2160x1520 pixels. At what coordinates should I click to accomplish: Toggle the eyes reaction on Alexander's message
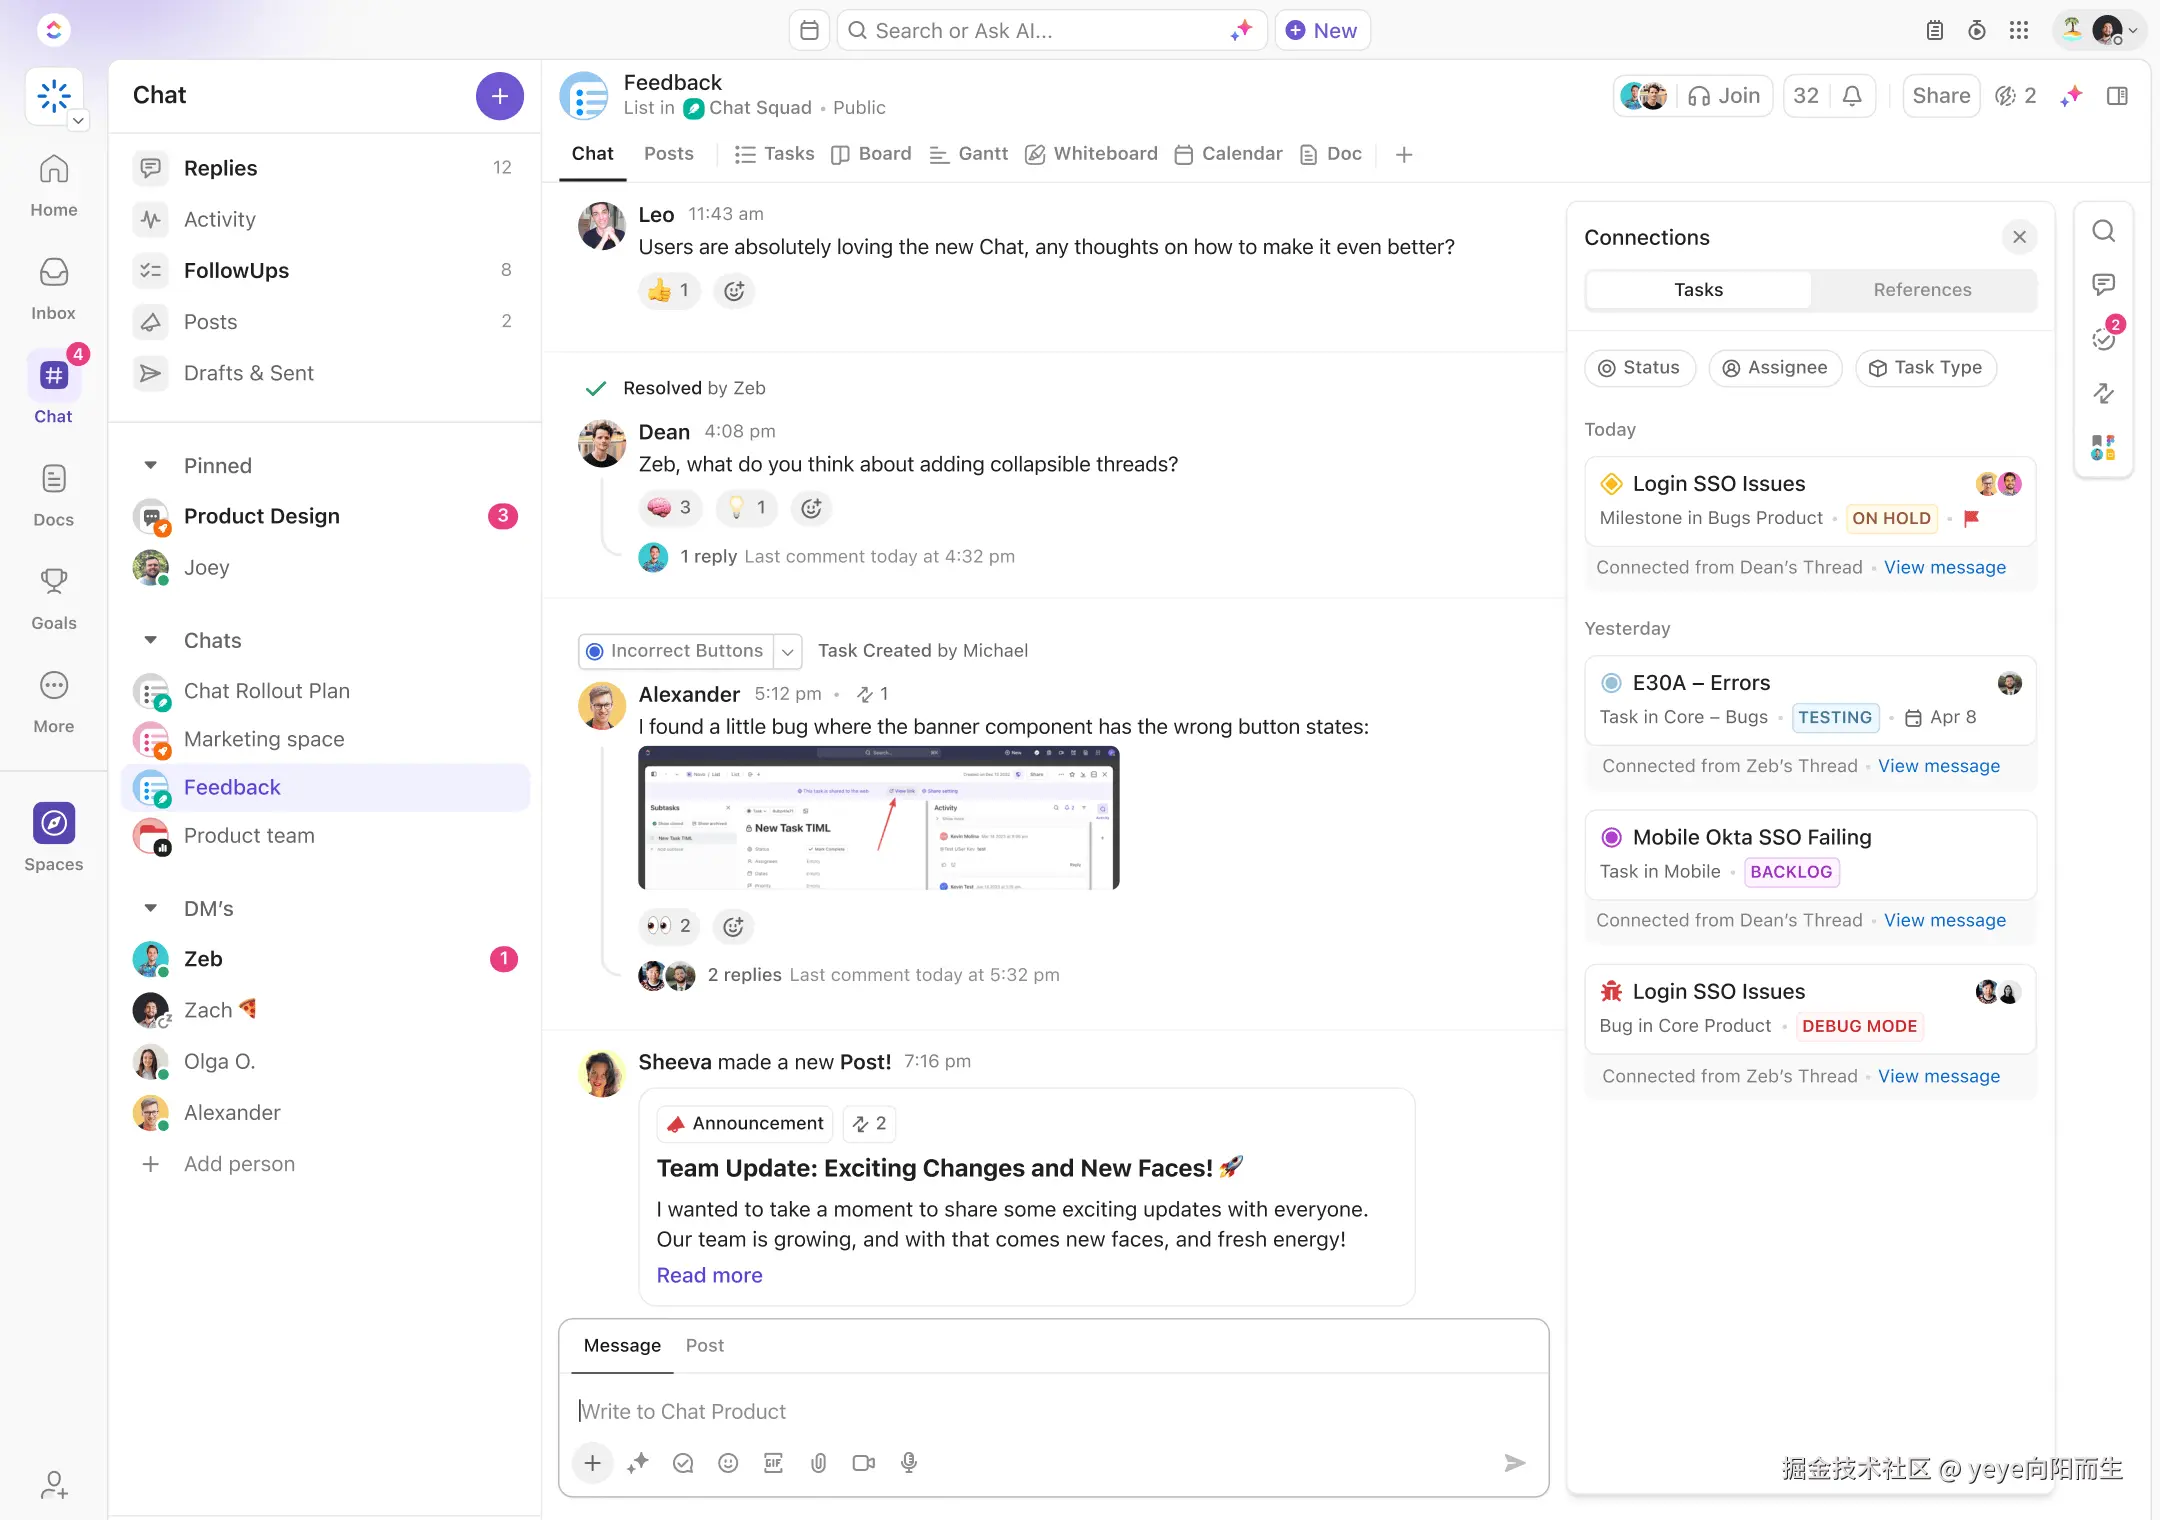point(669,926)
